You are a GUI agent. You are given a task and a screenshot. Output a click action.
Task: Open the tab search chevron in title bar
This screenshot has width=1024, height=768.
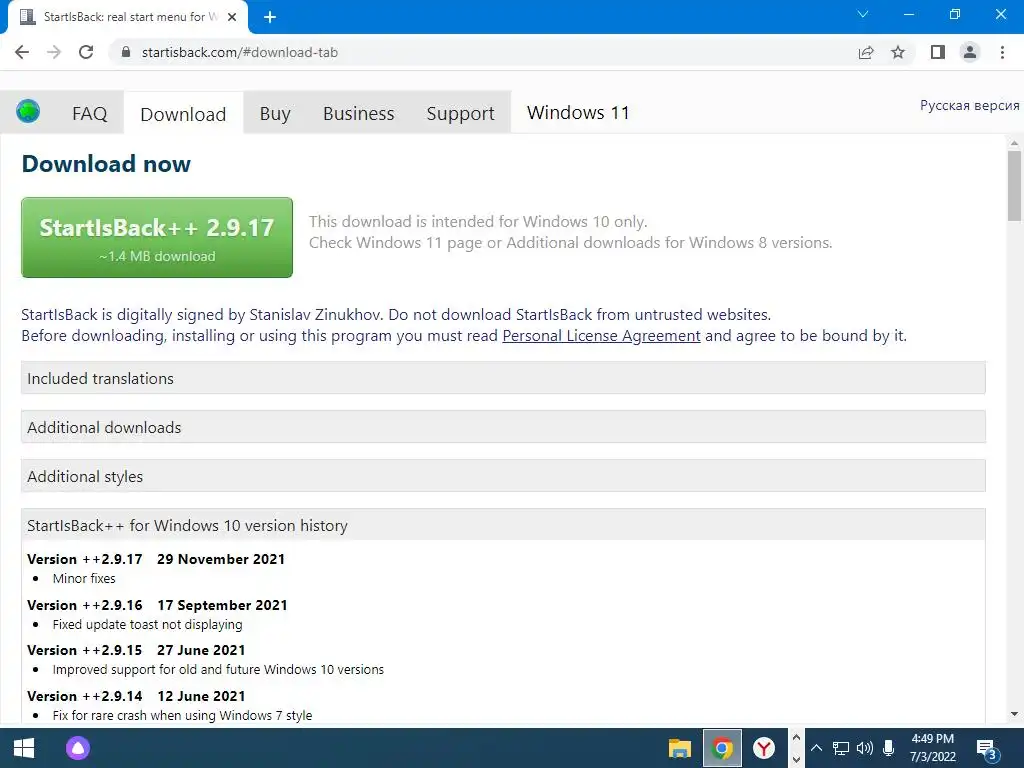[x=863, y=14]
